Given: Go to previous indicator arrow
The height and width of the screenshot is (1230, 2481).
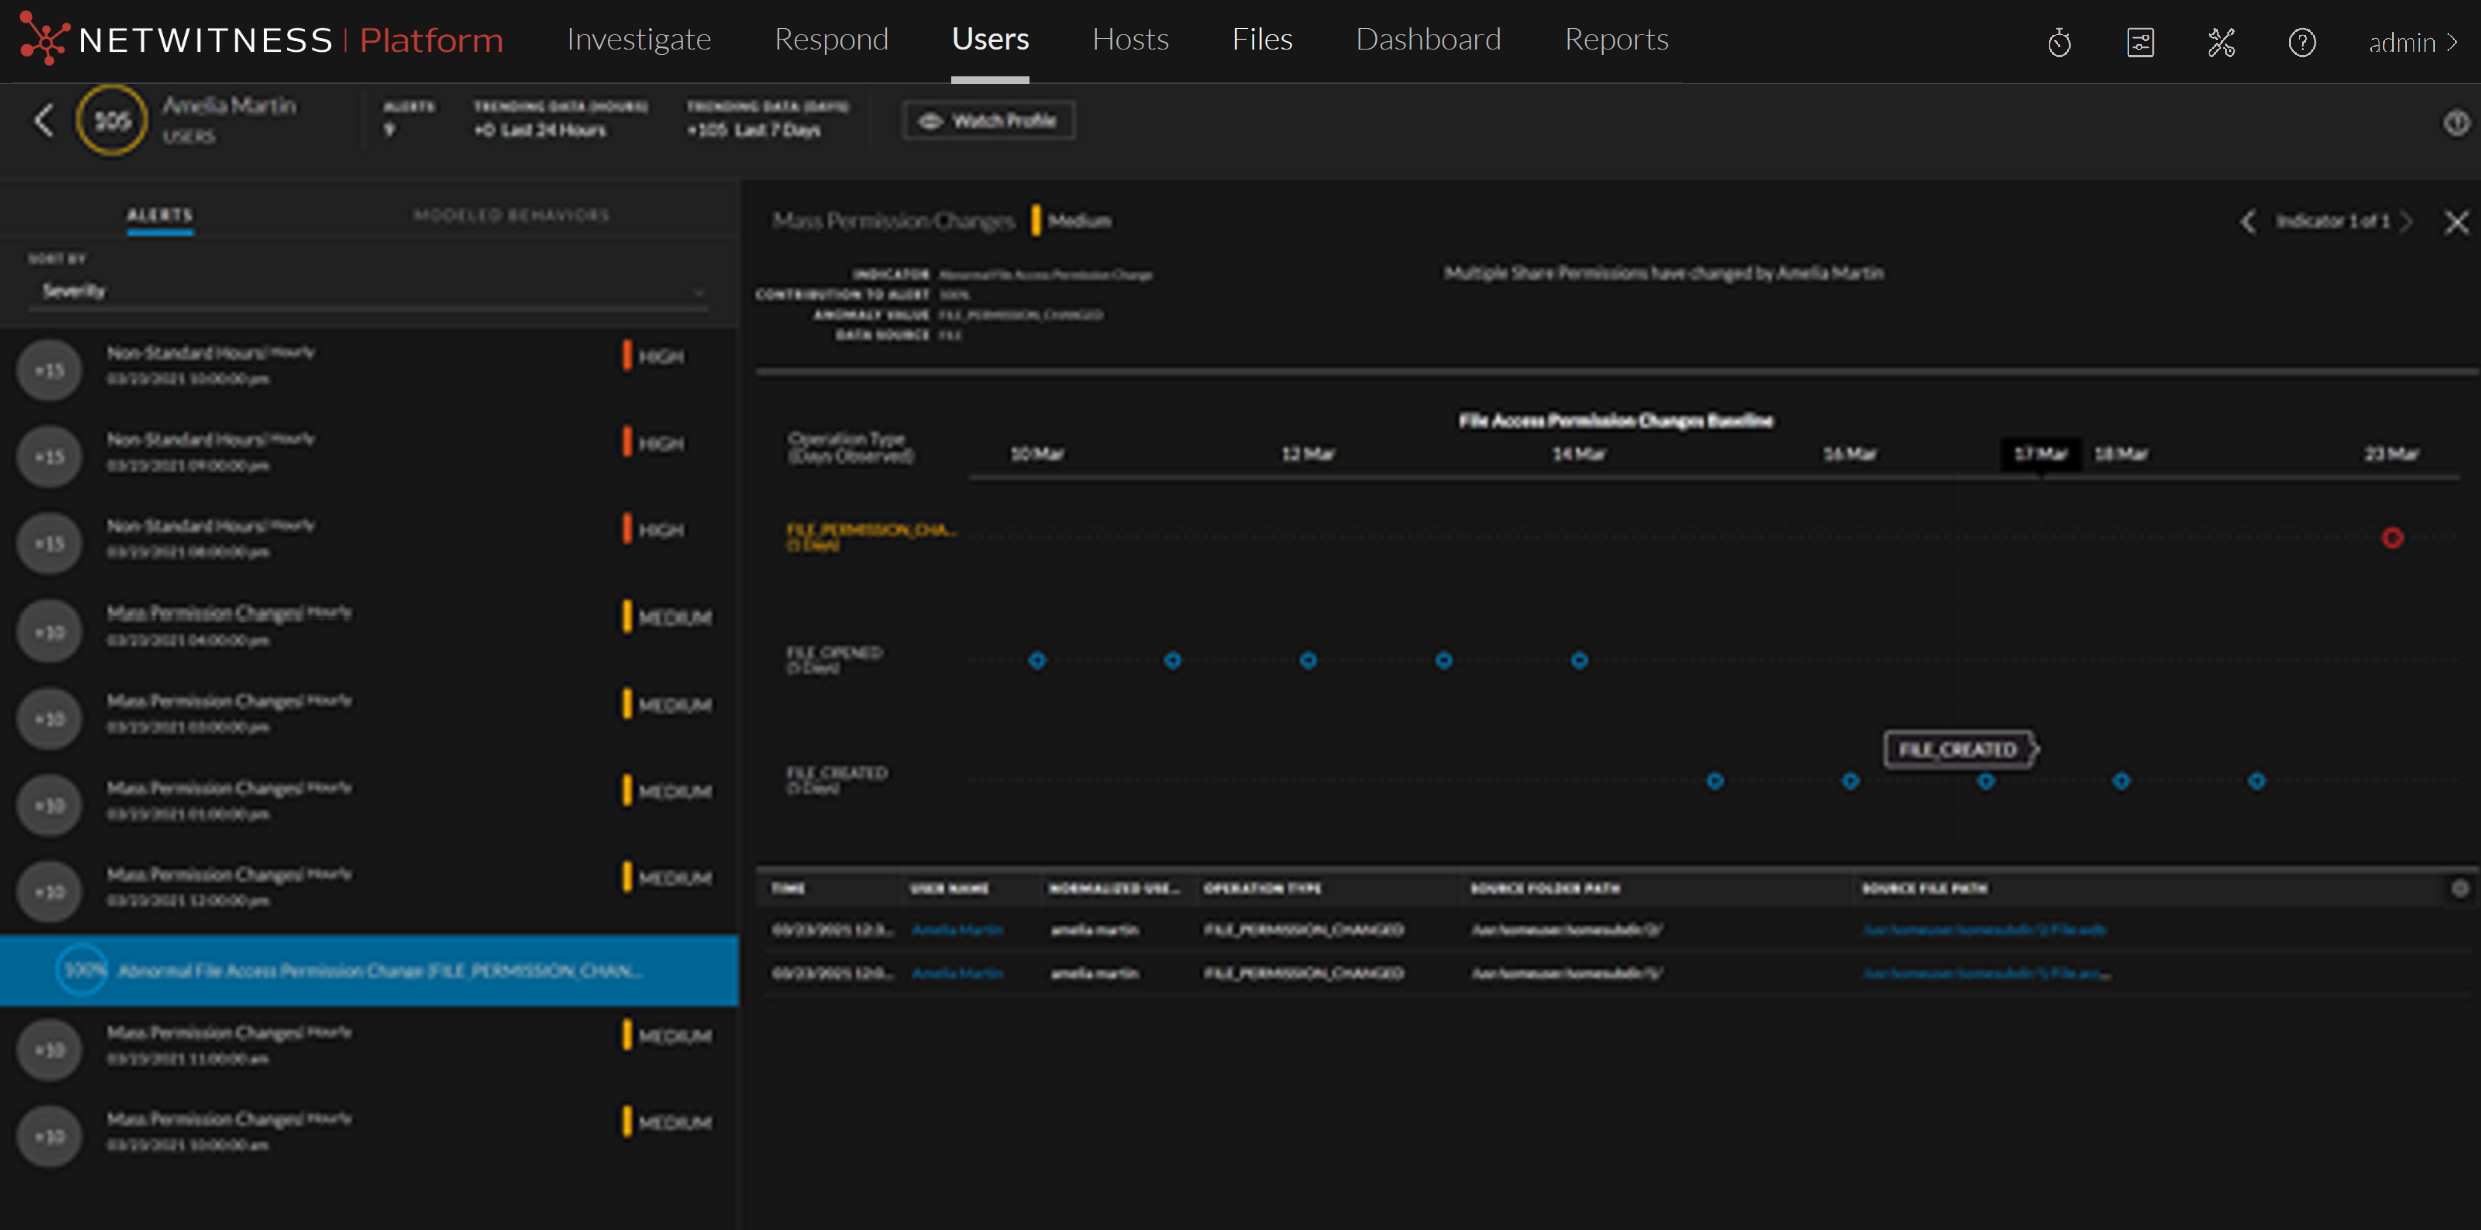Looking at the screenshot, I should click(2247, 221).
